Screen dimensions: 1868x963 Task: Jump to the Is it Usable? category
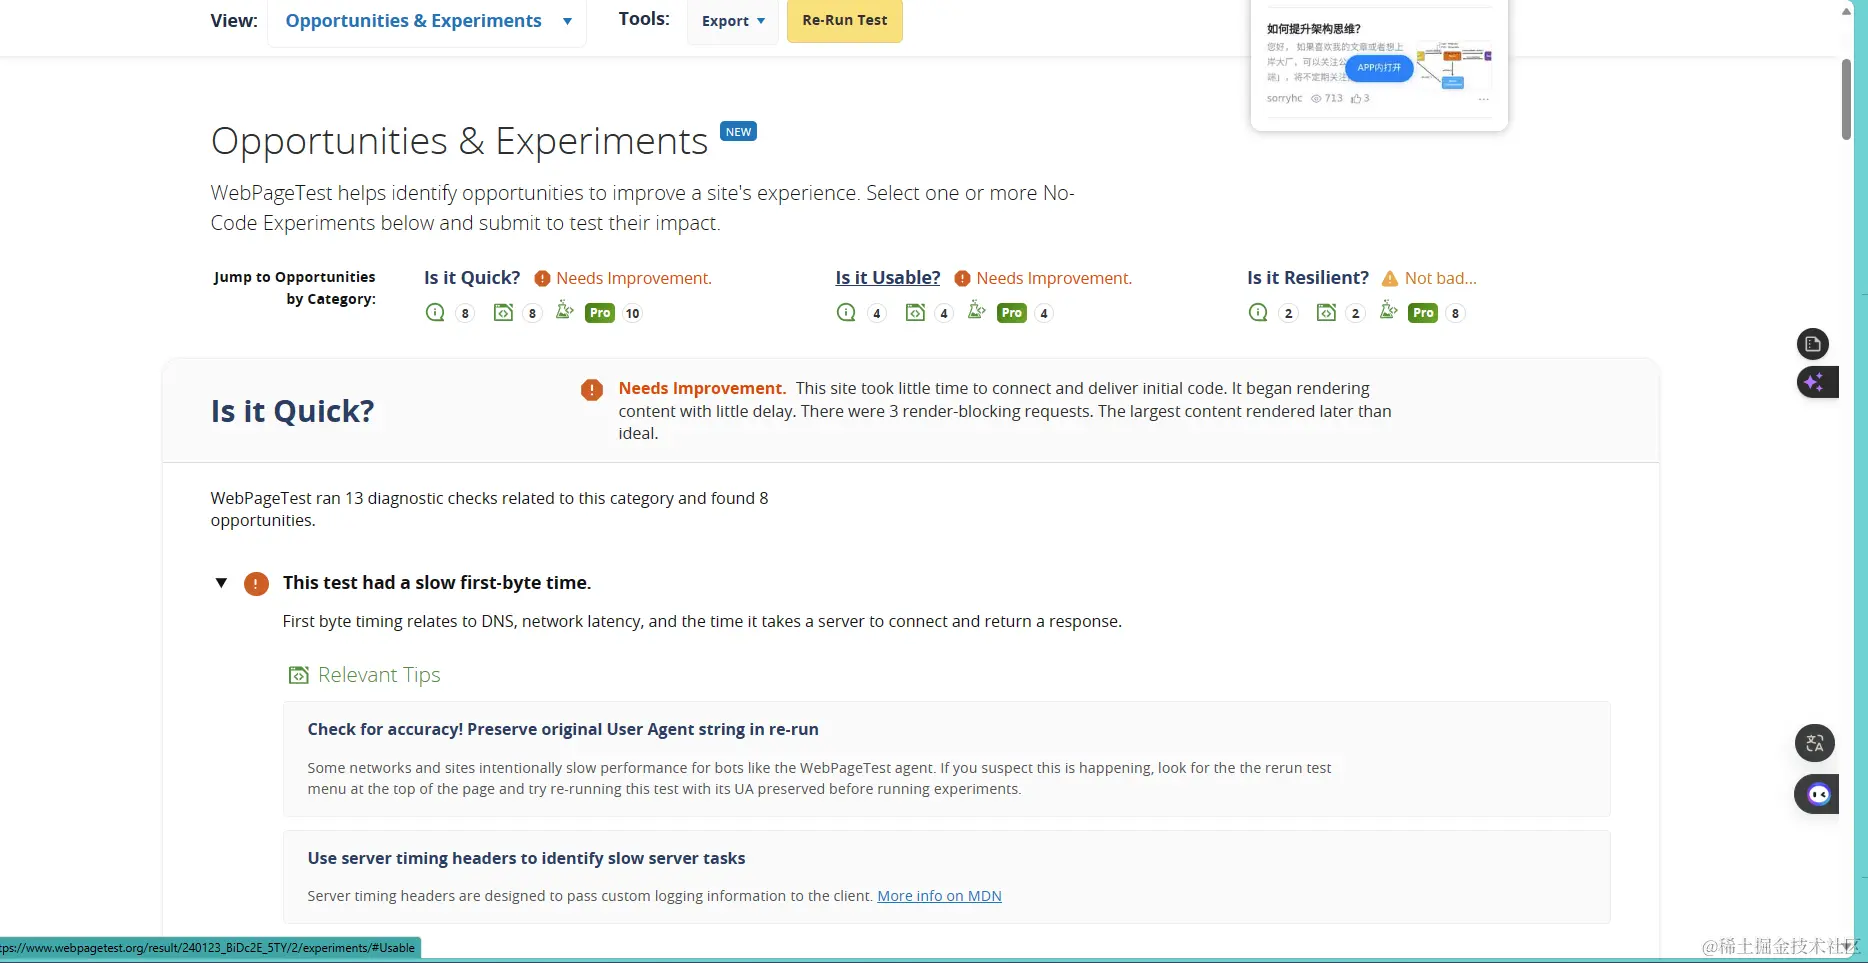888,278
